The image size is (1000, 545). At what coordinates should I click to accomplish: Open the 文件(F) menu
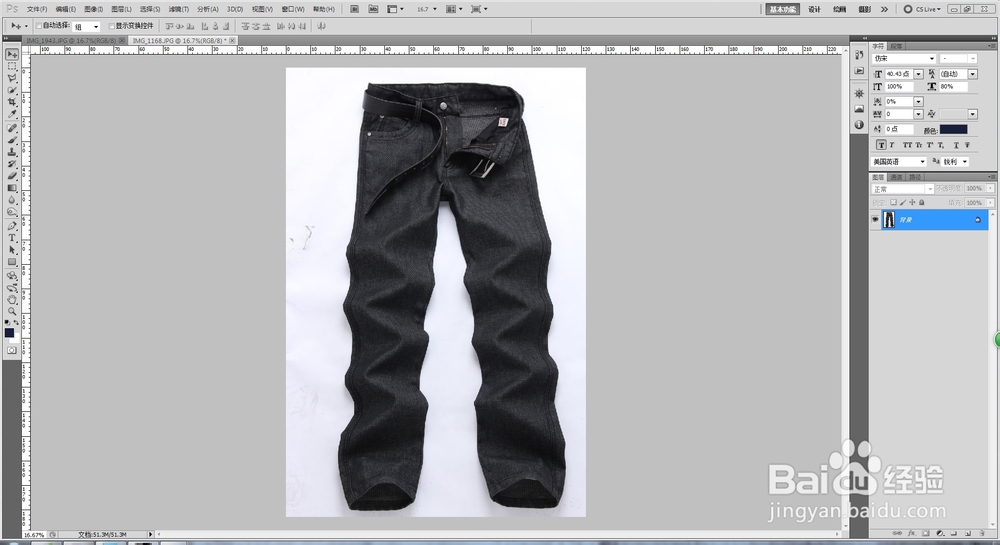(36, 9)
